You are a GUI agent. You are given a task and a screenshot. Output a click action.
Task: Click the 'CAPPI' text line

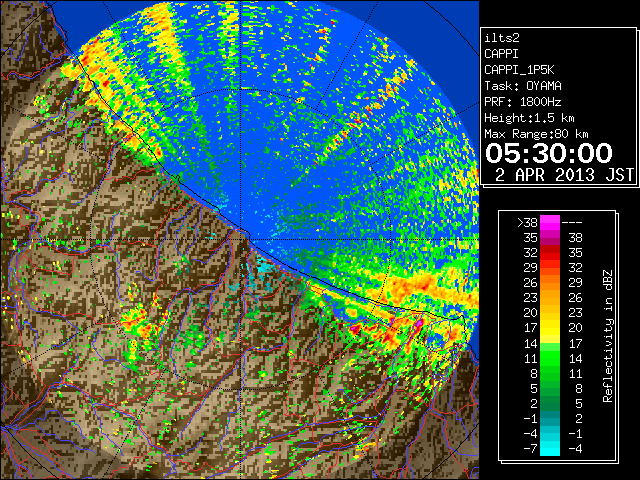[x=501, y=54]
